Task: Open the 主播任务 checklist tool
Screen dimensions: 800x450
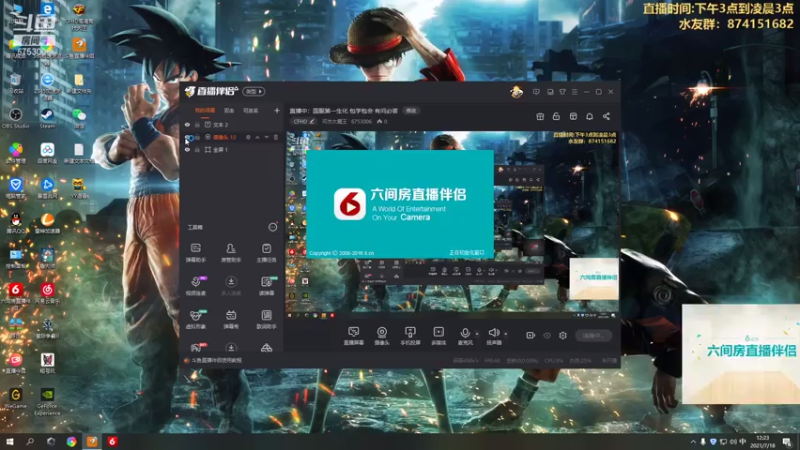Action: pos(266,253)
